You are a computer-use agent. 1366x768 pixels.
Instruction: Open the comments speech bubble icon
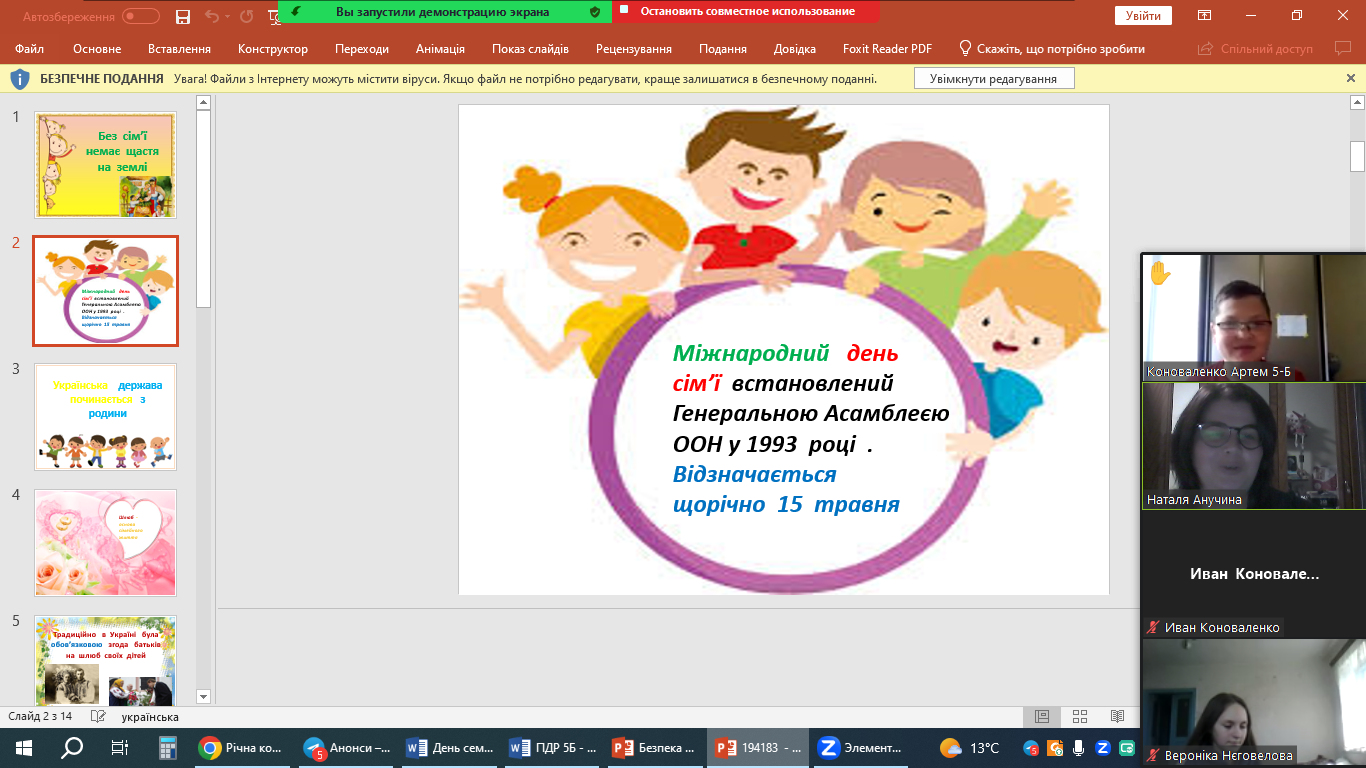pyautogui.click(x=1342, y=48)
